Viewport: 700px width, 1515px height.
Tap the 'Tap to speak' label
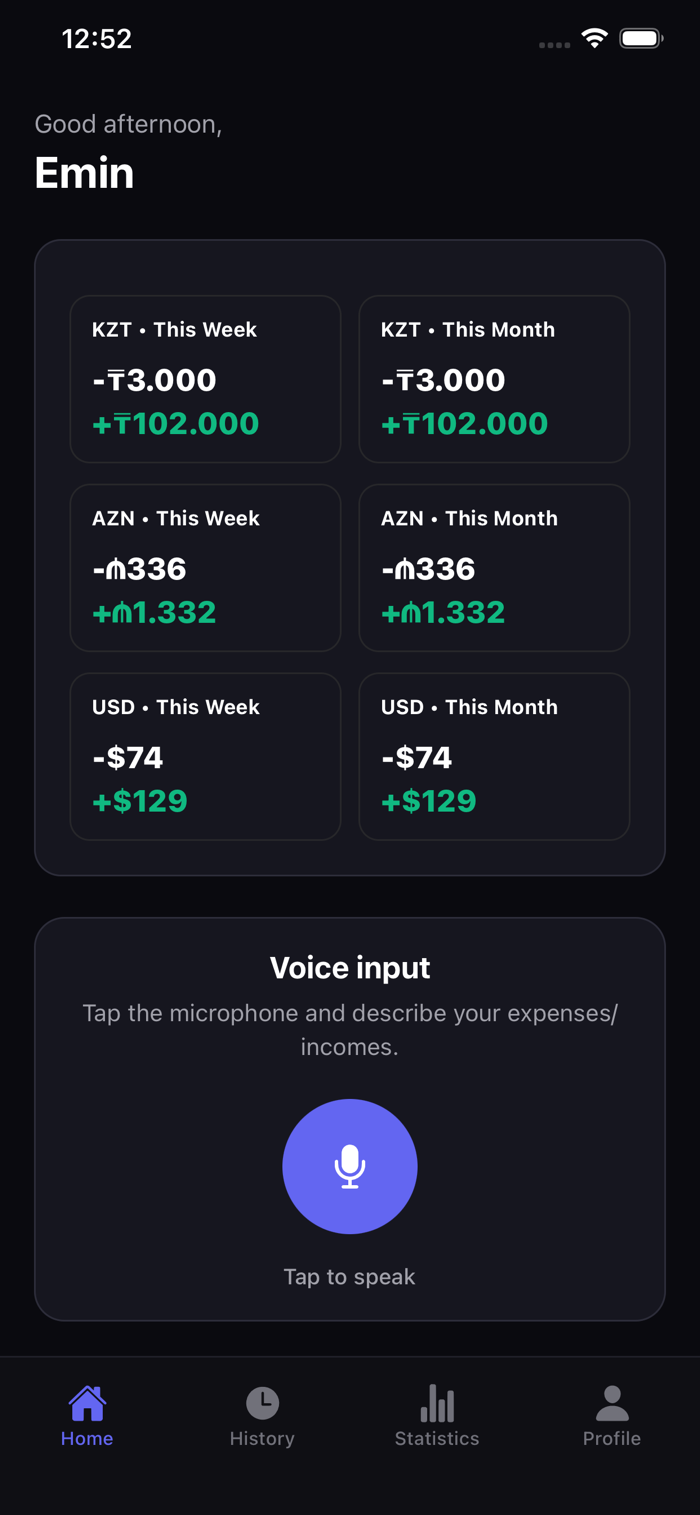click(349, 1277)
